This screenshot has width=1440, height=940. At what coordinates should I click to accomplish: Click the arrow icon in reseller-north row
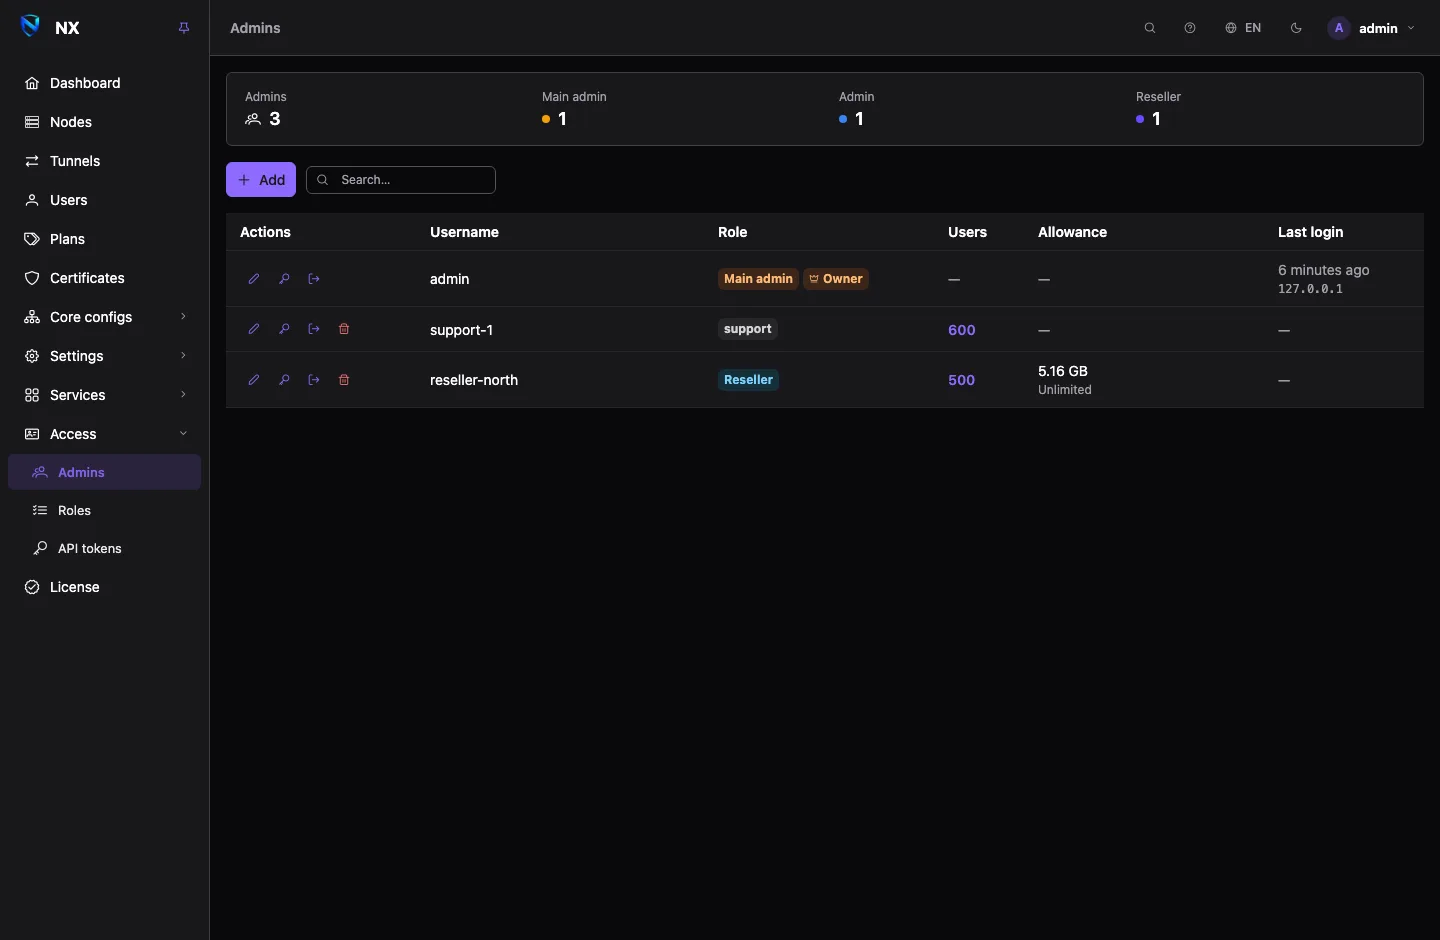[314, 380]
